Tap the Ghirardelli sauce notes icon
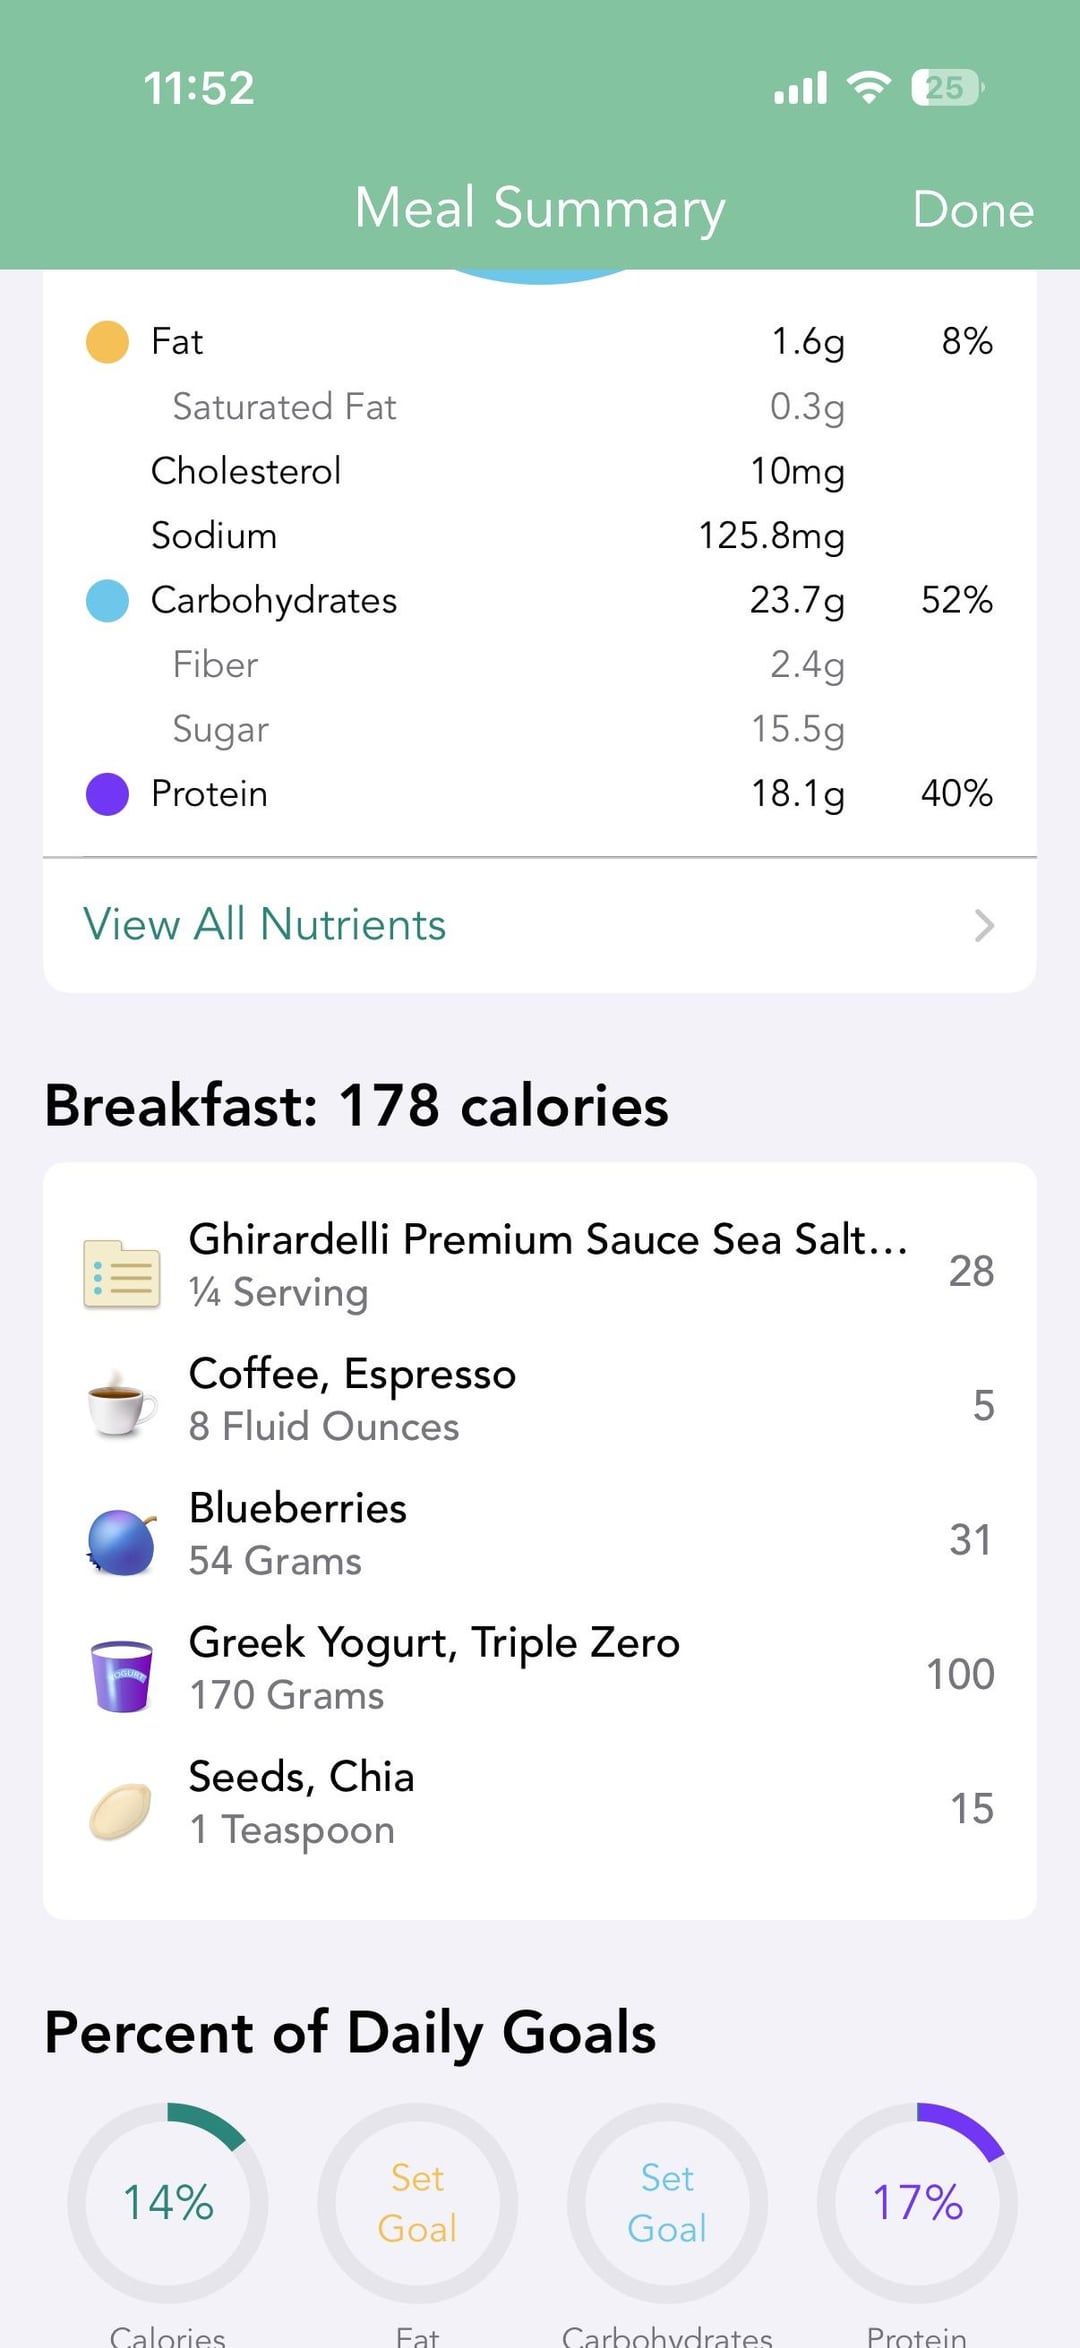 point(122,1273)
